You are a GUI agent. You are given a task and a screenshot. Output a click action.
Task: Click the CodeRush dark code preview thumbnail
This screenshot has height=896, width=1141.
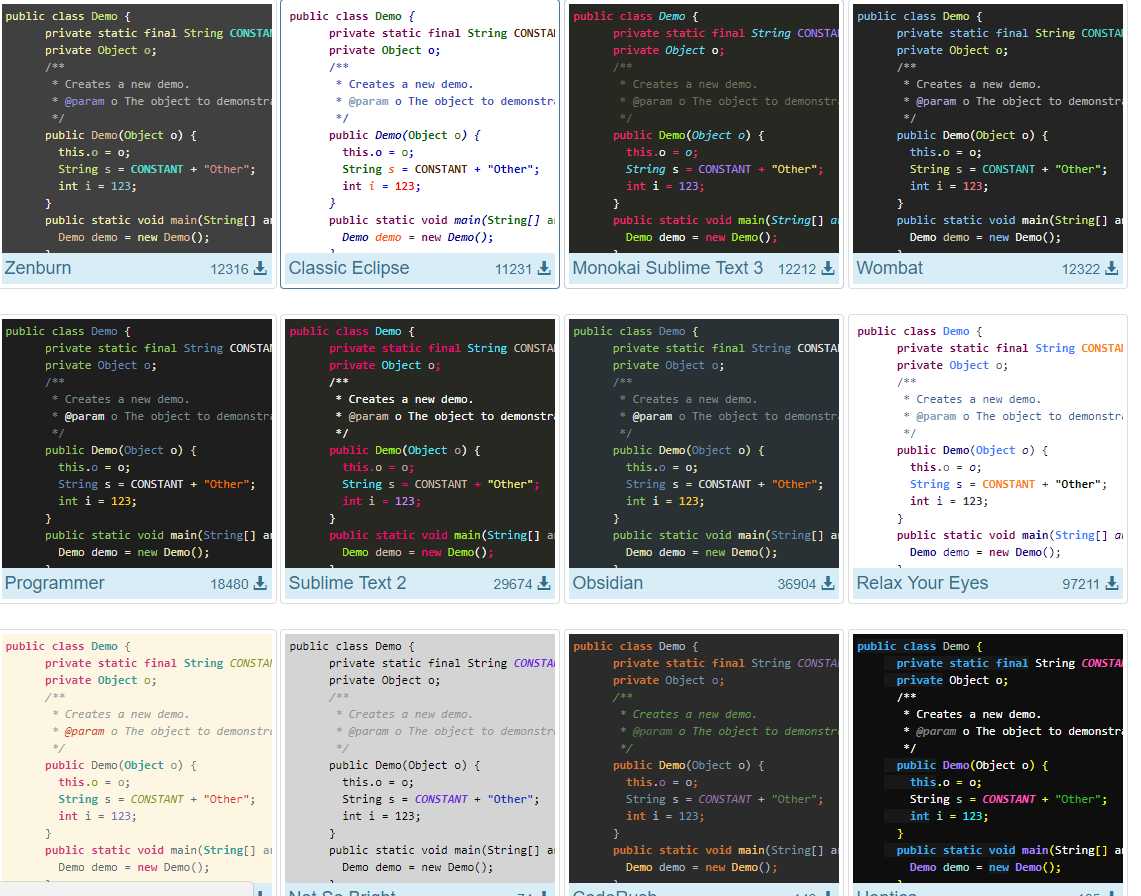coord(704,758)
